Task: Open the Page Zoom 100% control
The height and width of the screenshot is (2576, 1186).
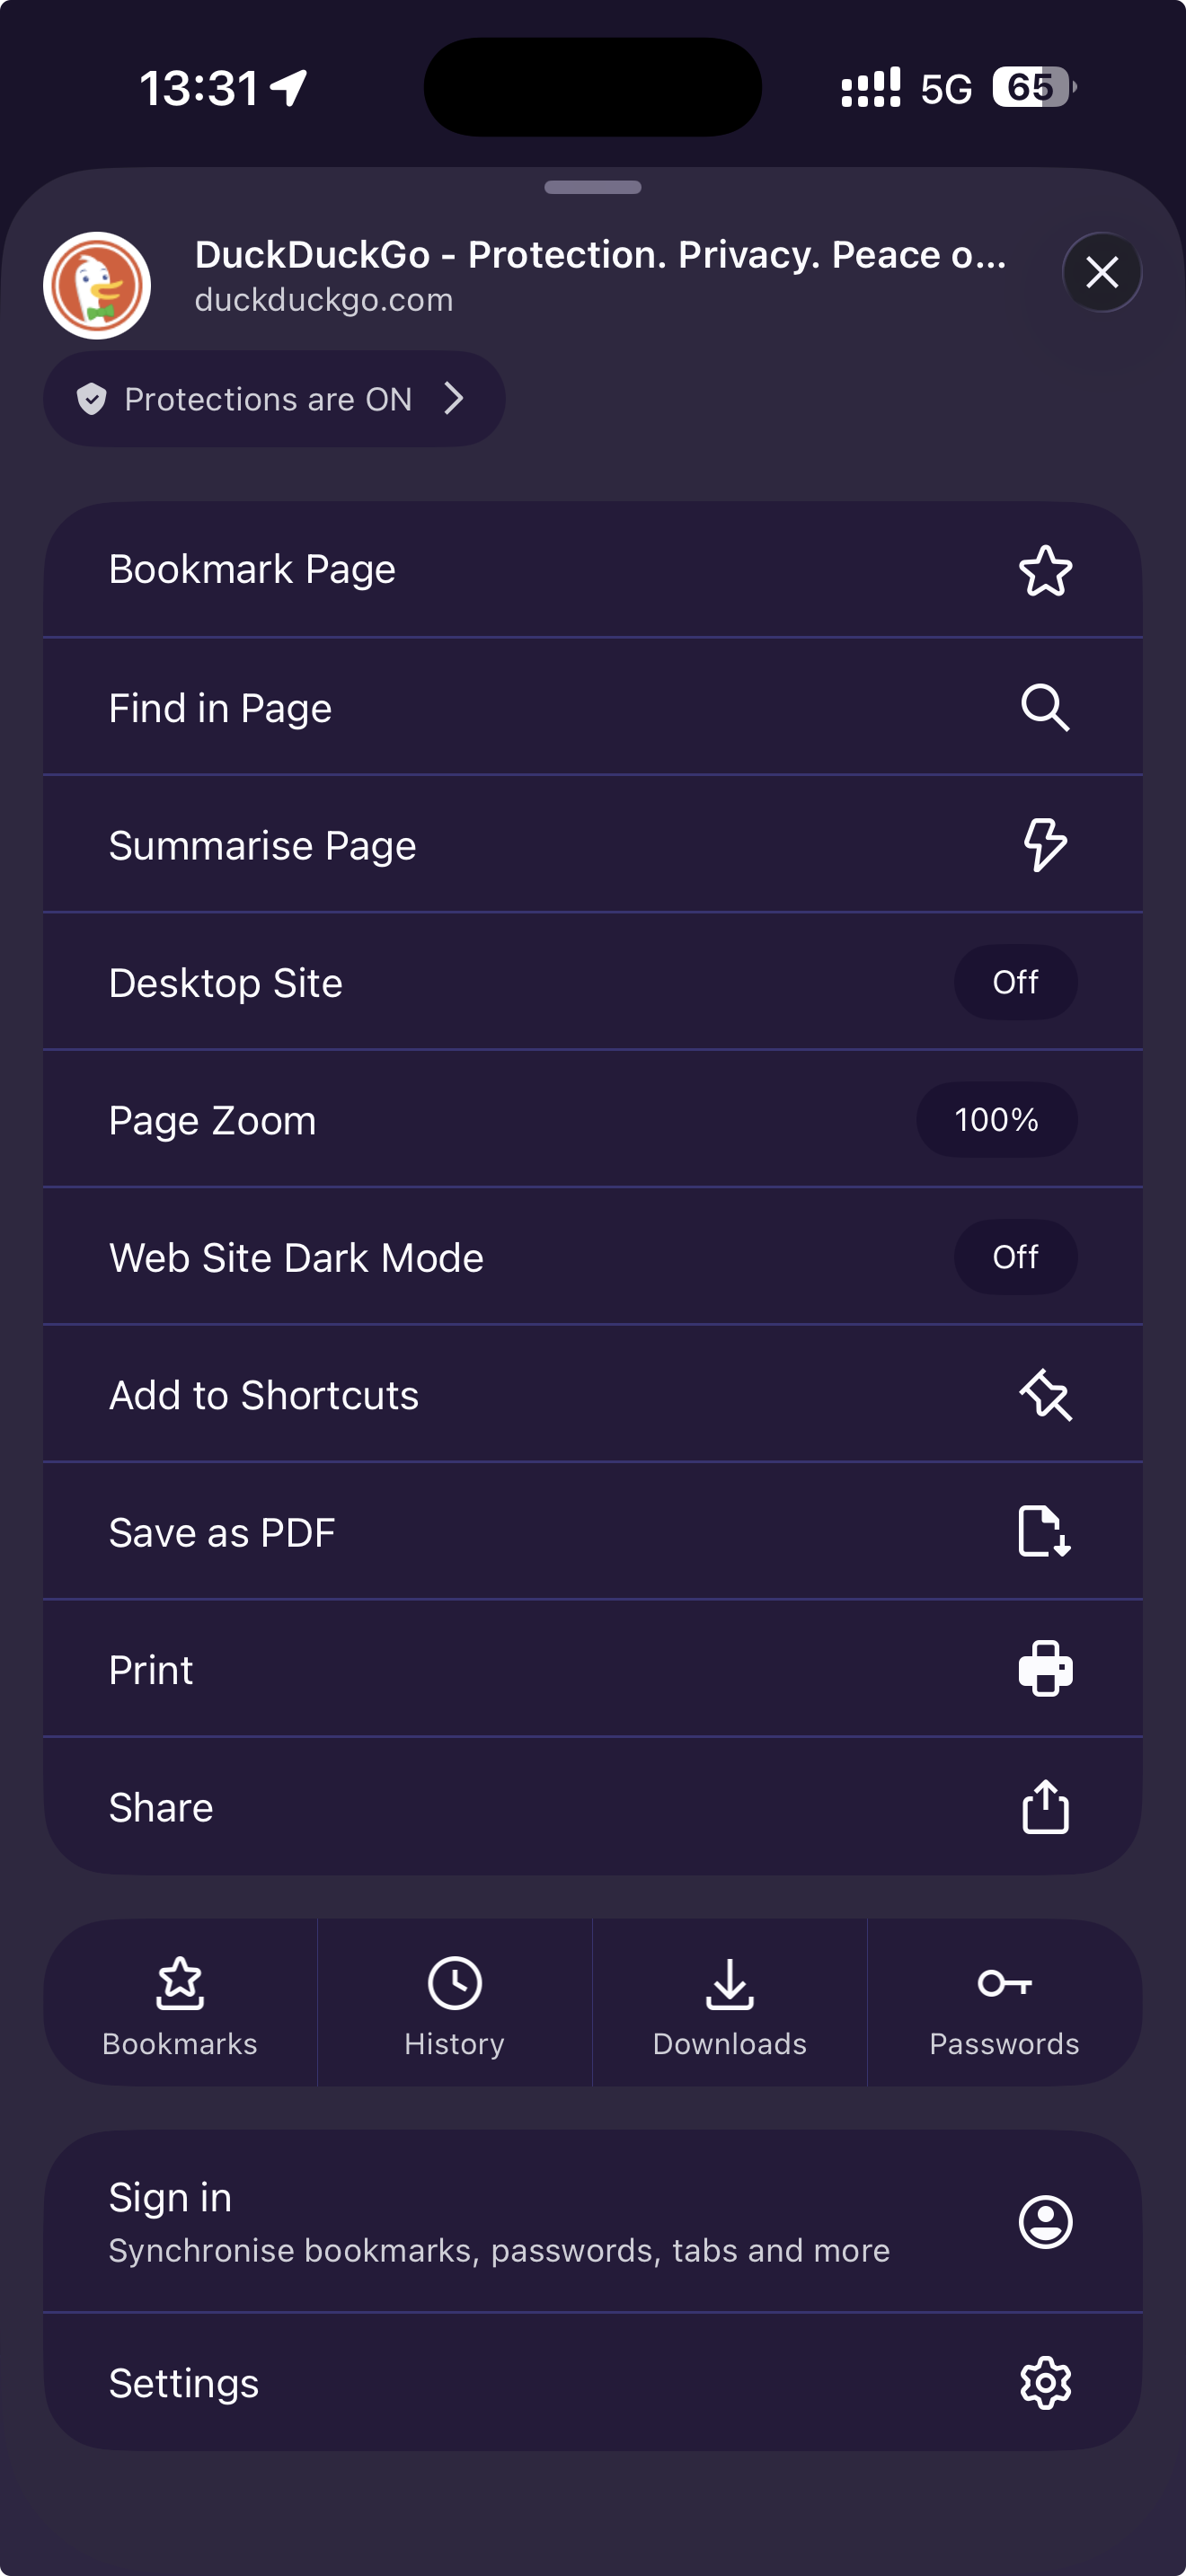Action: [x=996, y=1120]
